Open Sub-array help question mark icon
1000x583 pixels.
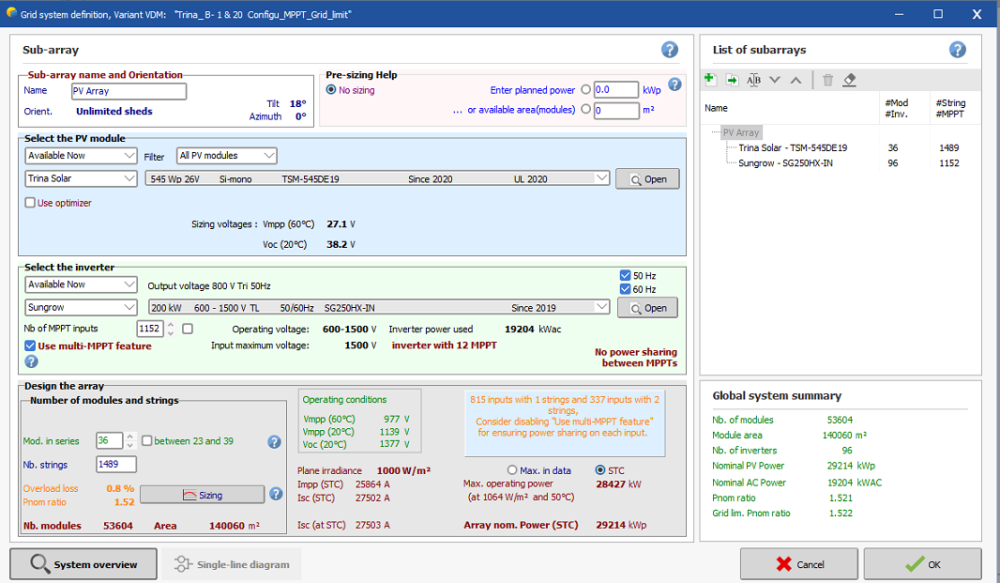pyautogui.click(x=670, y=50)
